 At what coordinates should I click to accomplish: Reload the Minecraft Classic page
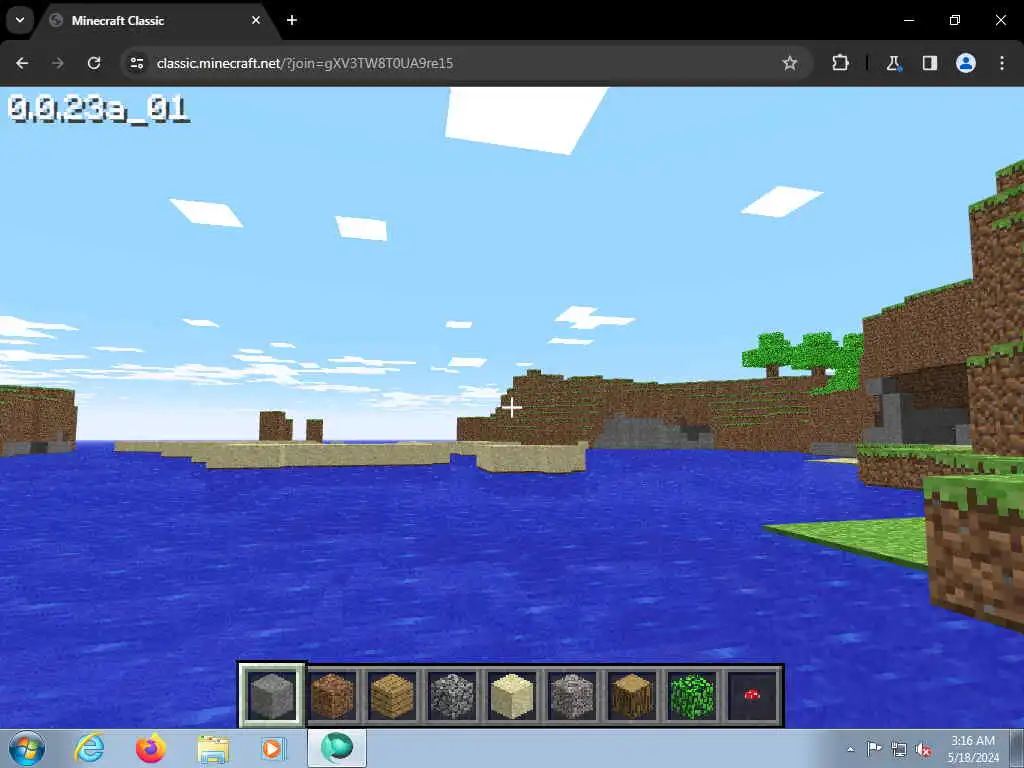94,63
